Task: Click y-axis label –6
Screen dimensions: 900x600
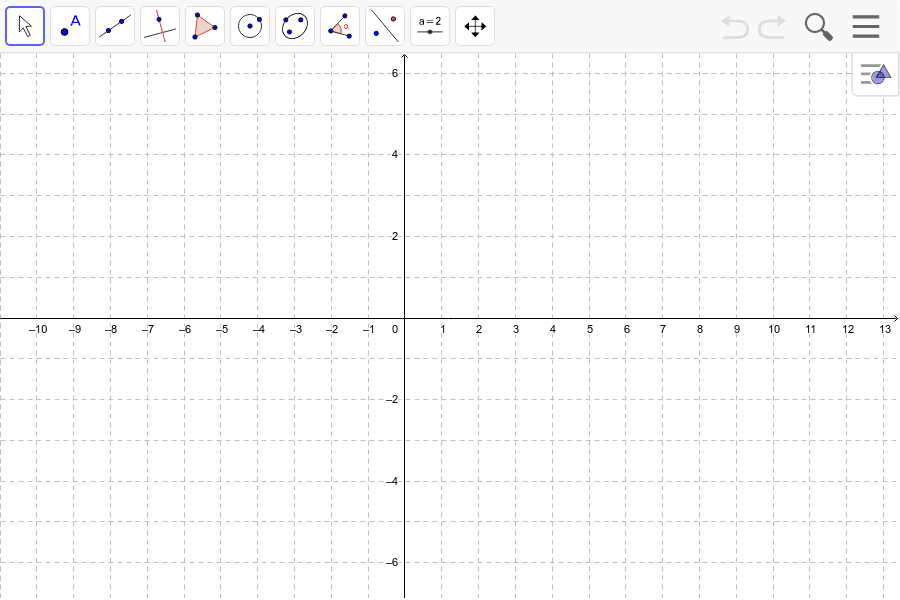Action: click(x=392, y=563)
